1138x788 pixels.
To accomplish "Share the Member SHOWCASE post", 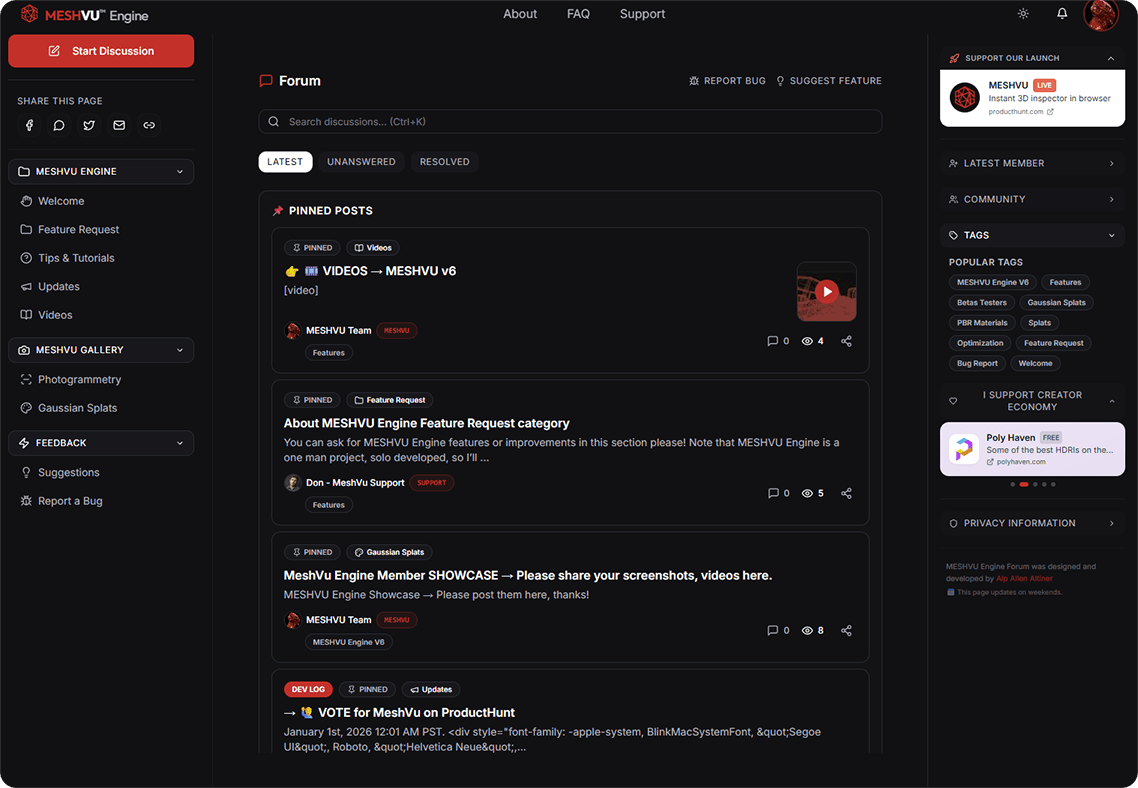I will click(x=846, y=631).
